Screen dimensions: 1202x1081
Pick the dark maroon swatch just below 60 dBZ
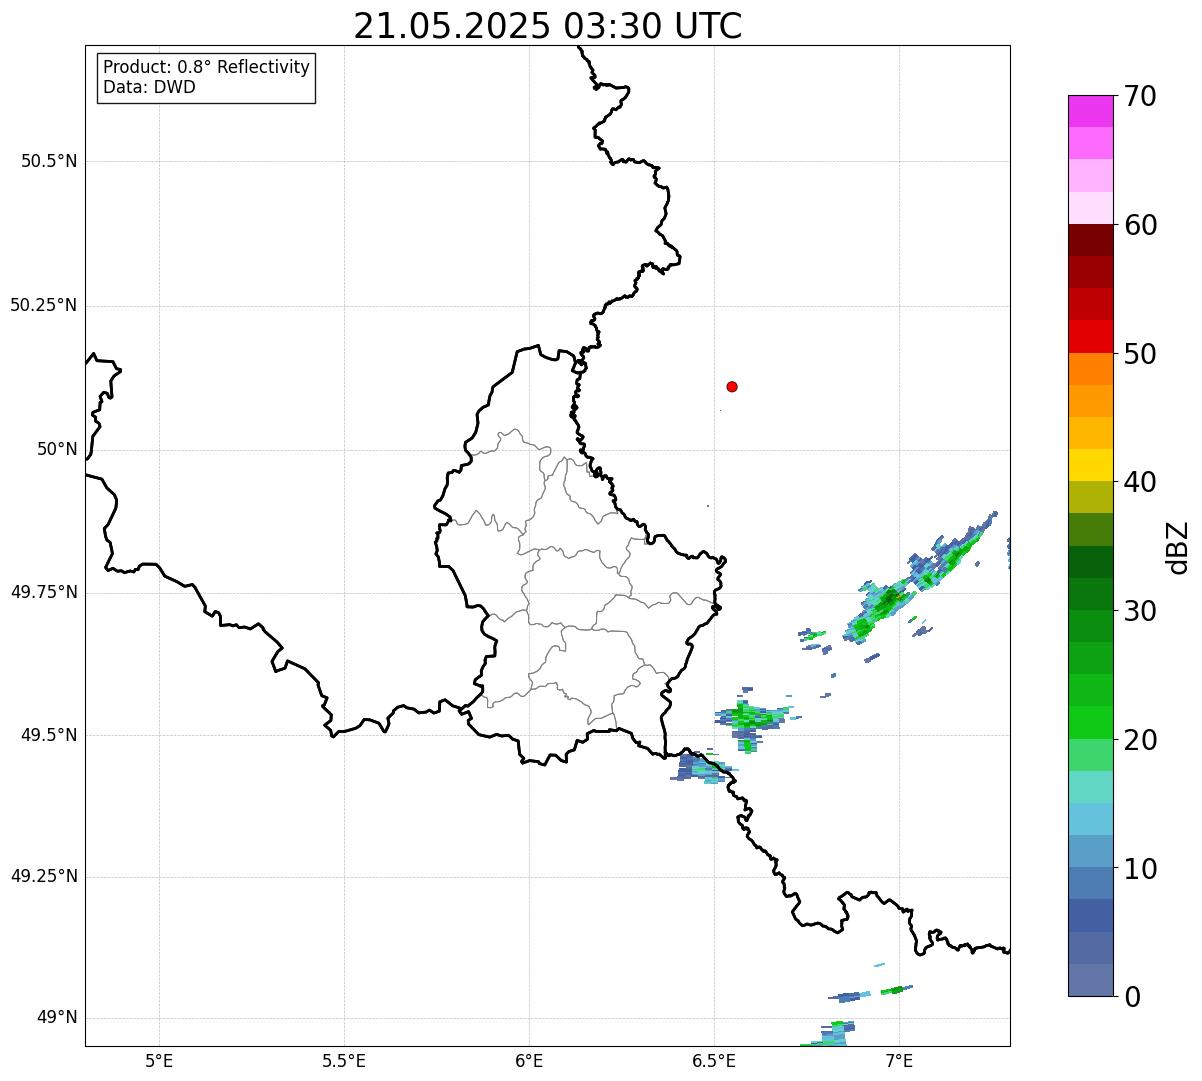(x=1090, y=240)
